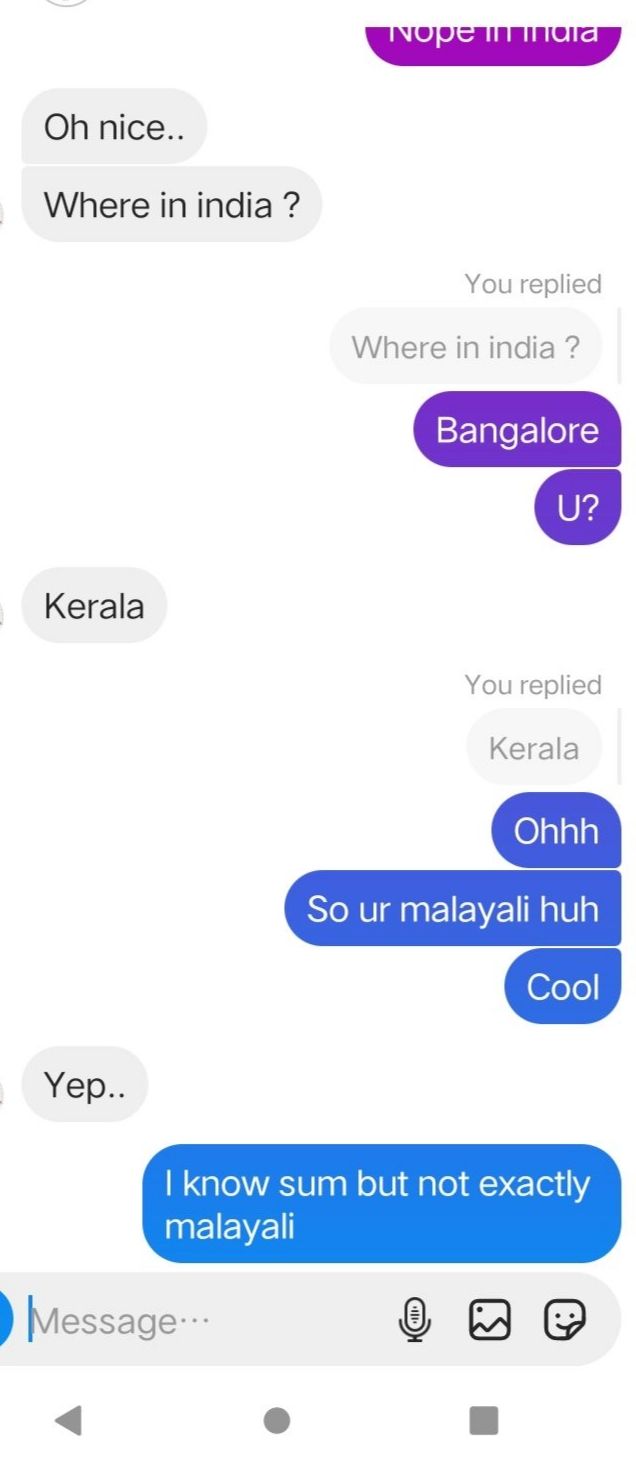Image resolution: width=636 pixels, height=1460 pixels.
Task: Select the 'Cool' sent message bubble
Action: pos(563,987)
